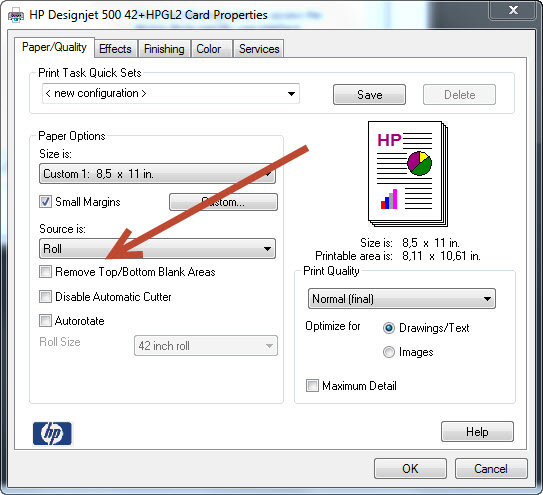This screenshot has width=543, height=495.
Task: Enable the Autorotate checkbox
Action: [x=45, y=321]
